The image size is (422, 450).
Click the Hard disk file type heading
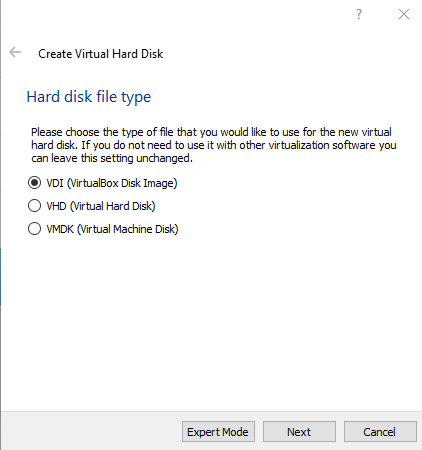coord(89,97)
